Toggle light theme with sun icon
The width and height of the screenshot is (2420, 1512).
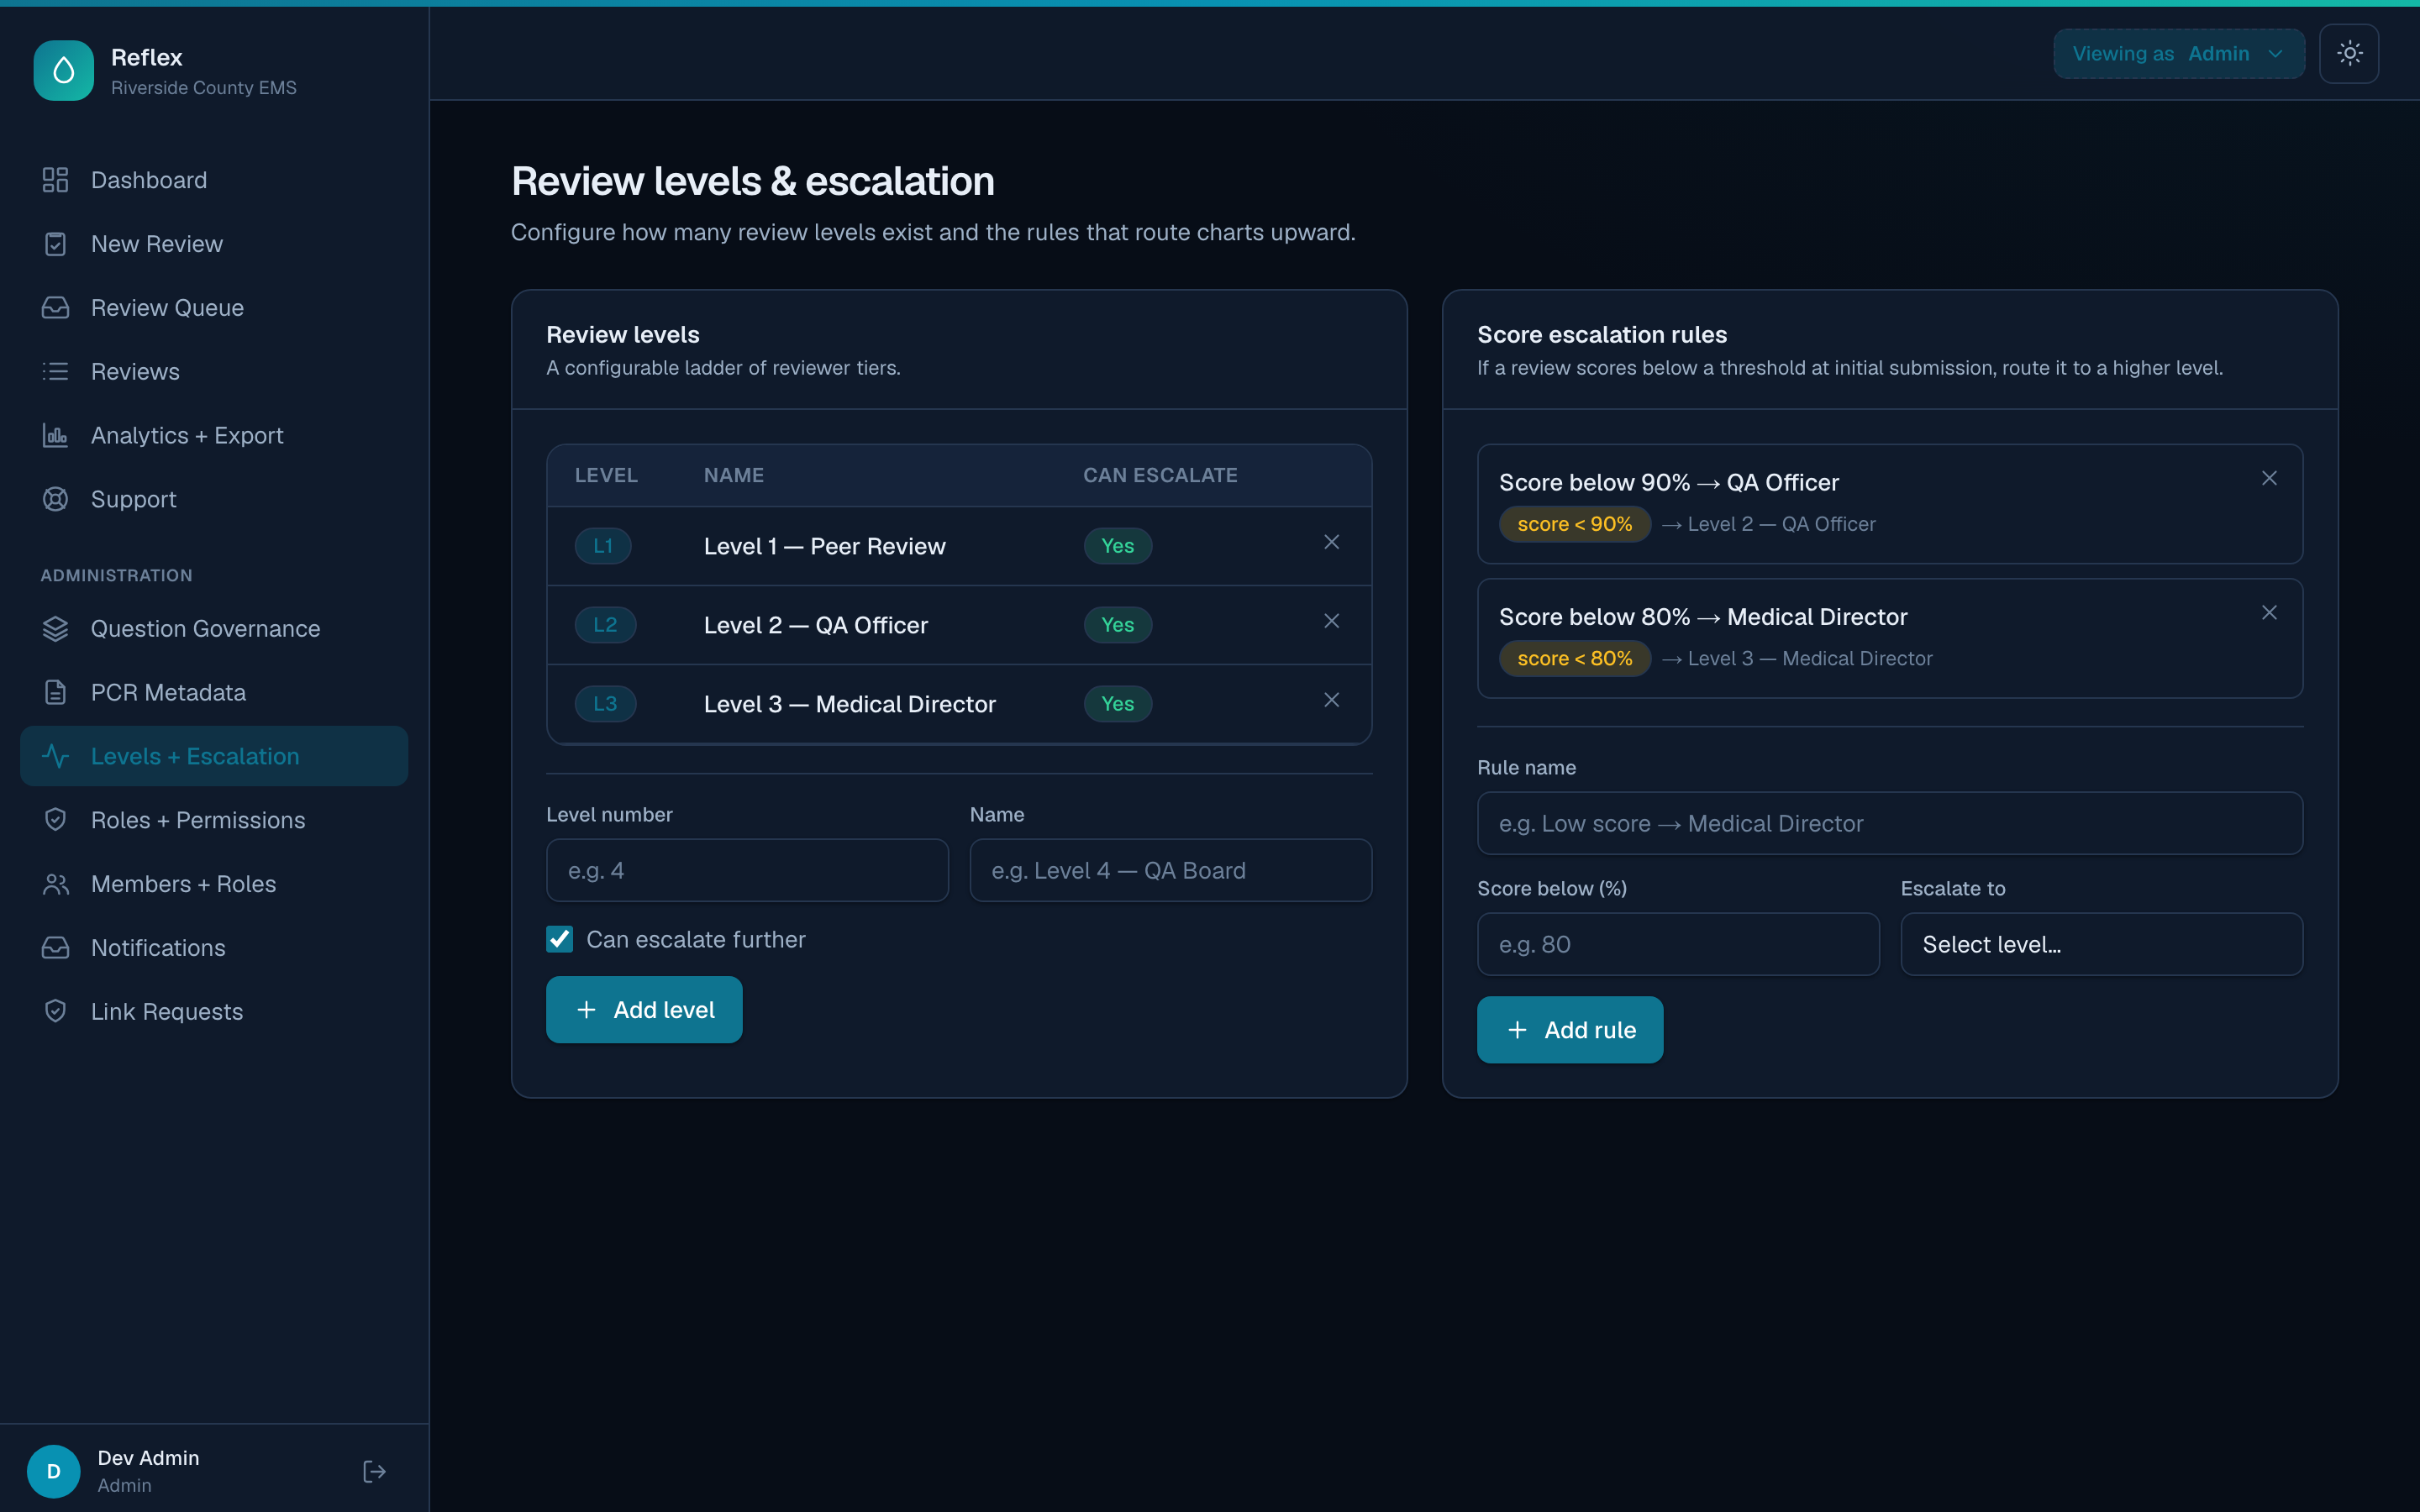pyautogui.click(x=2349, y=54)
